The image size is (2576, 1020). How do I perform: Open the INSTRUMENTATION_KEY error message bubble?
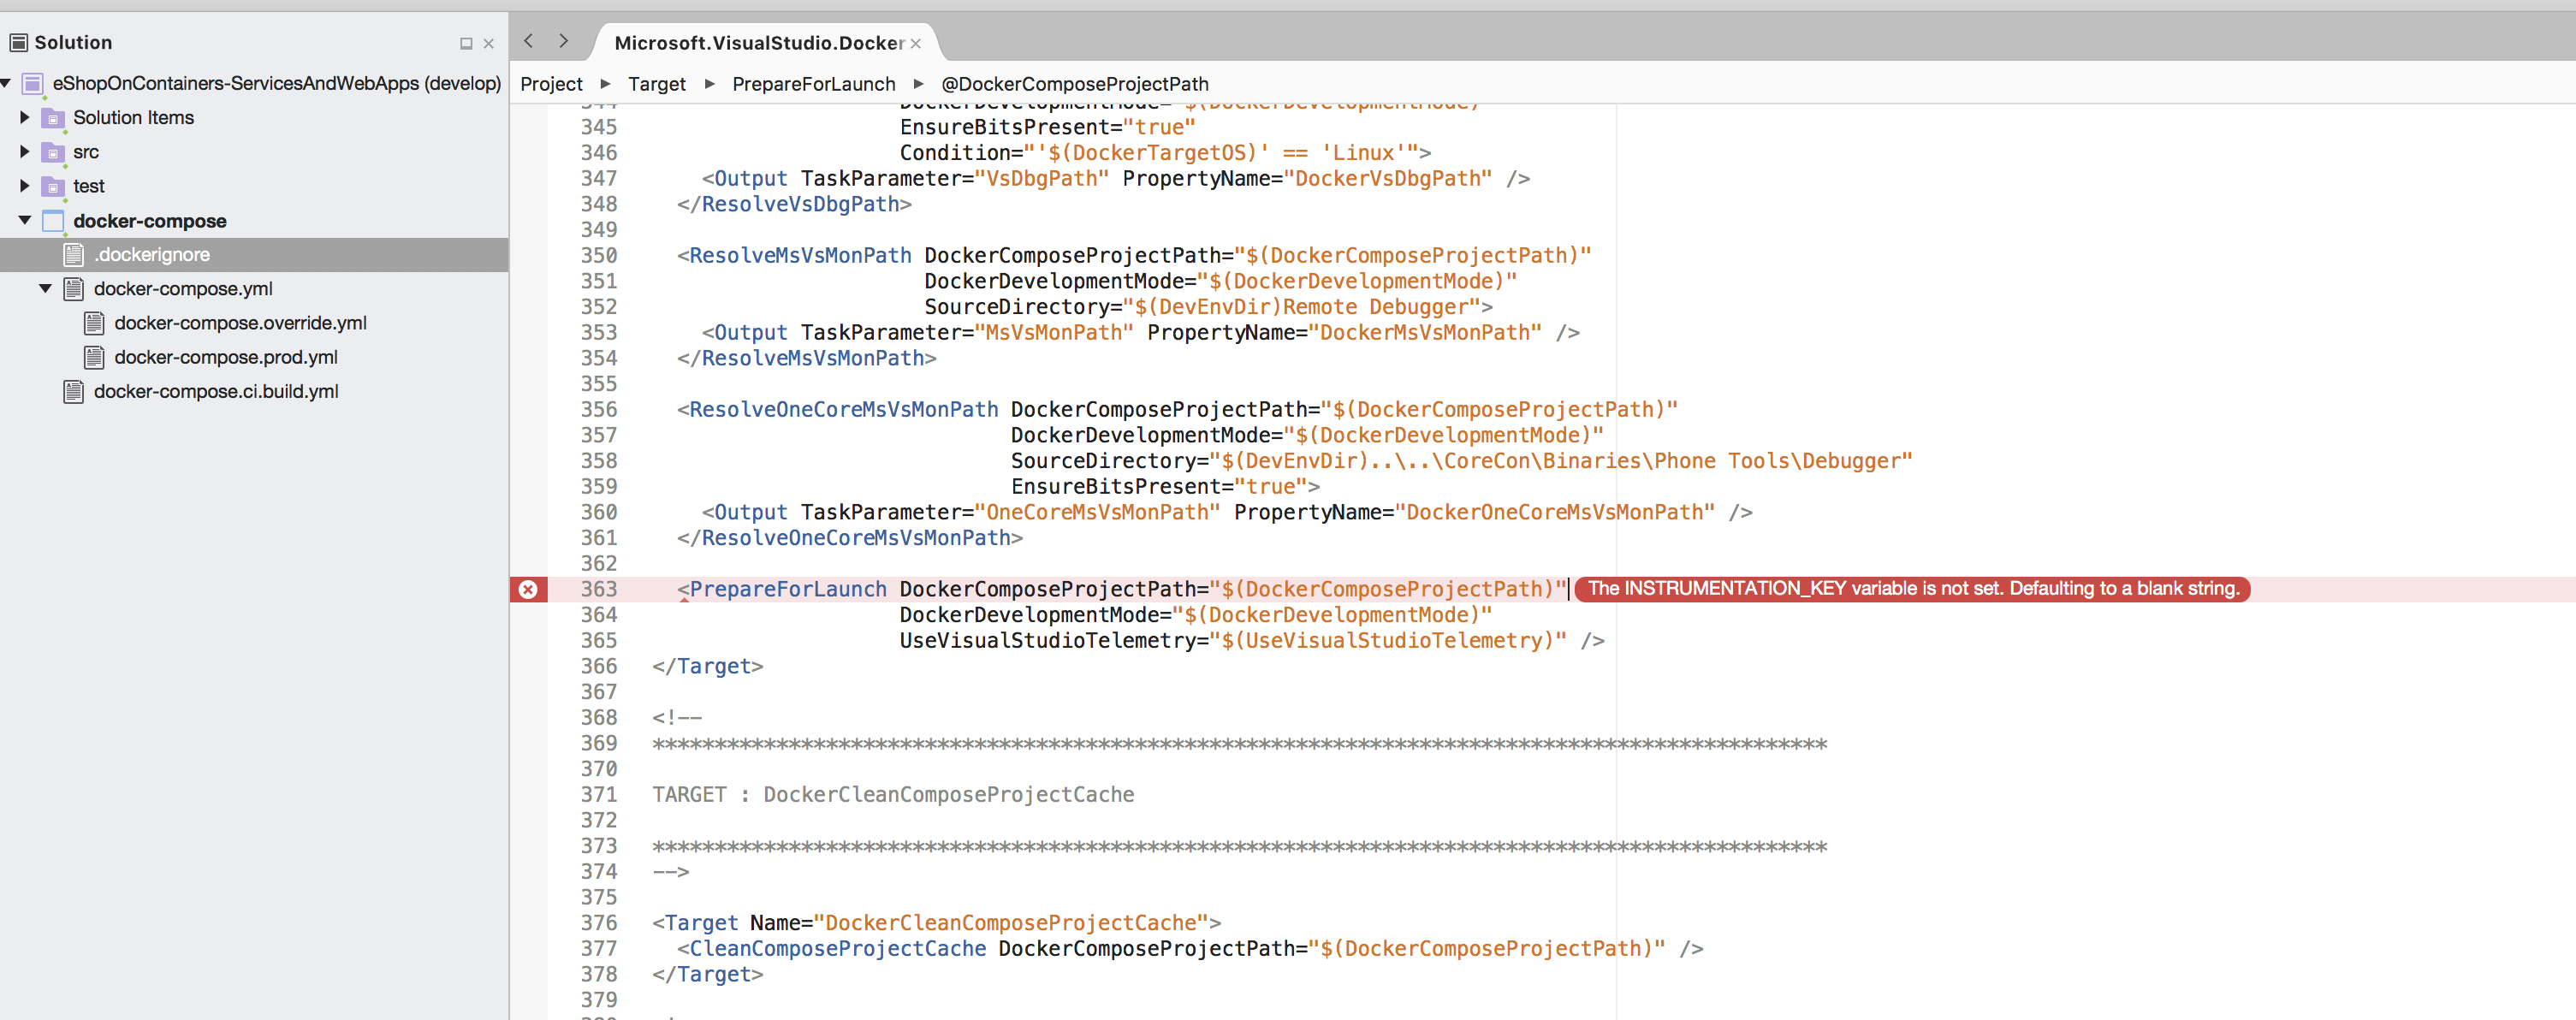click(1912, 589)
